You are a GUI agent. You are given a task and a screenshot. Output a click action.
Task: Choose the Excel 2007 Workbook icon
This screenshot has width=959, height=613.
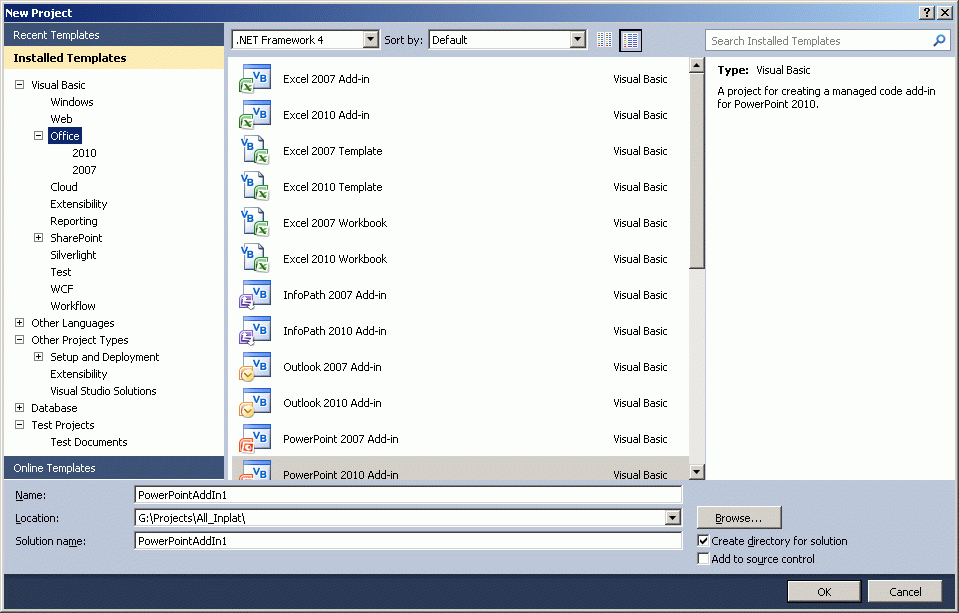click(255, 223)
